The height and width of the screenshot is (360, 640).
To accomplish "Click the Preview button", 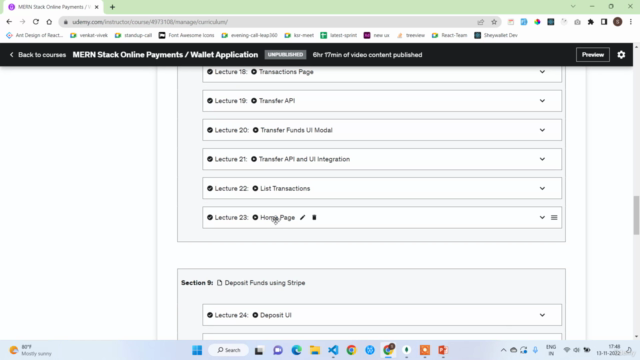I will 593,55.
